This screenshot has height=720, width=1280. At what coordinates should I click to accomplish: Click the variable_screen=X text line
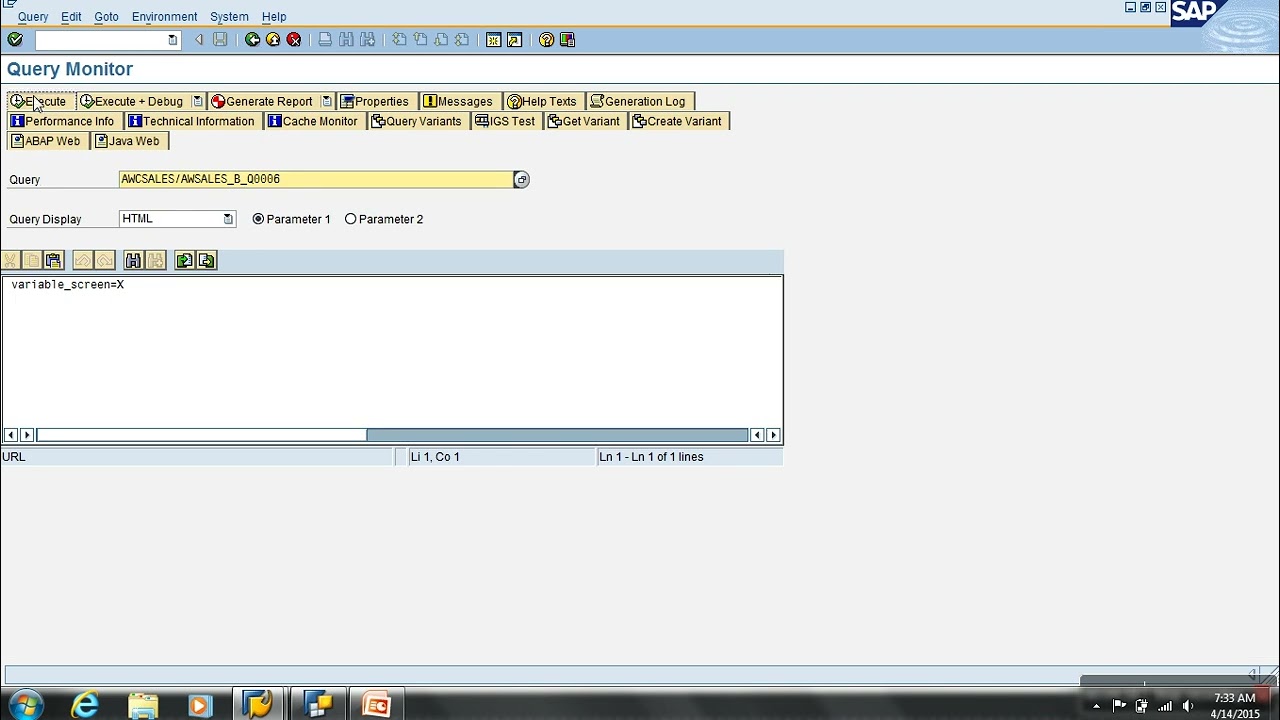pos(67,285)
